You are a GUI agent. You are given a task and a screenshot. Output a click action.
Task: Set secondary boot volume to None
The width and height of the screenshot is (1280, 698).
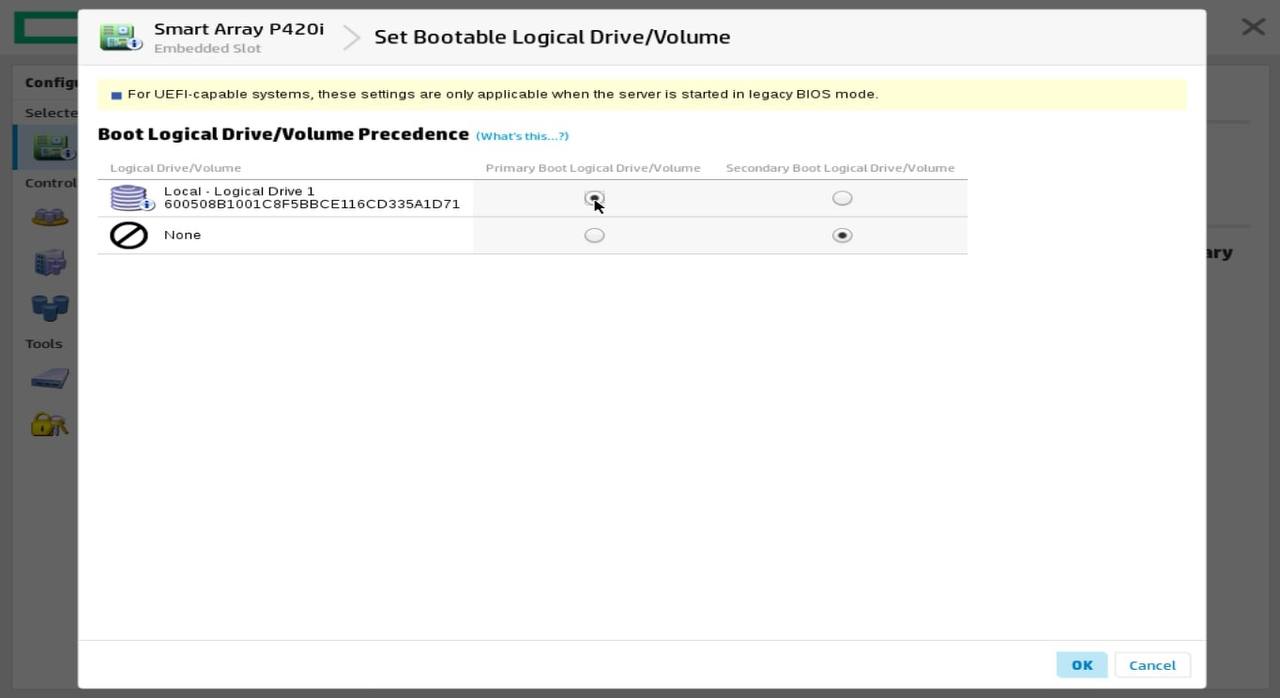point(842,235)
